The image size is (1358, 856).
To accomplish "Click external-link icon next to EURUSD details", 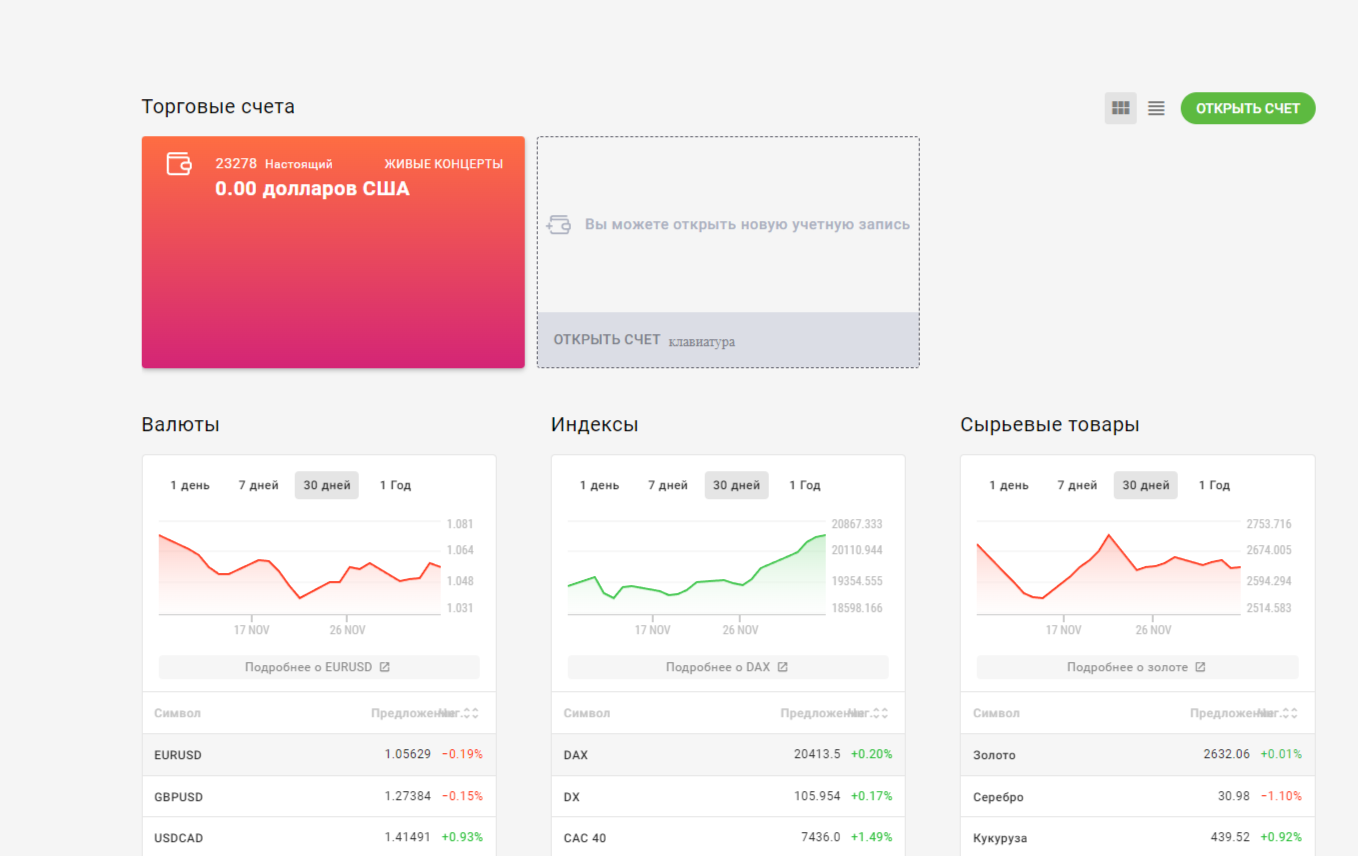I will click(384, 667).
